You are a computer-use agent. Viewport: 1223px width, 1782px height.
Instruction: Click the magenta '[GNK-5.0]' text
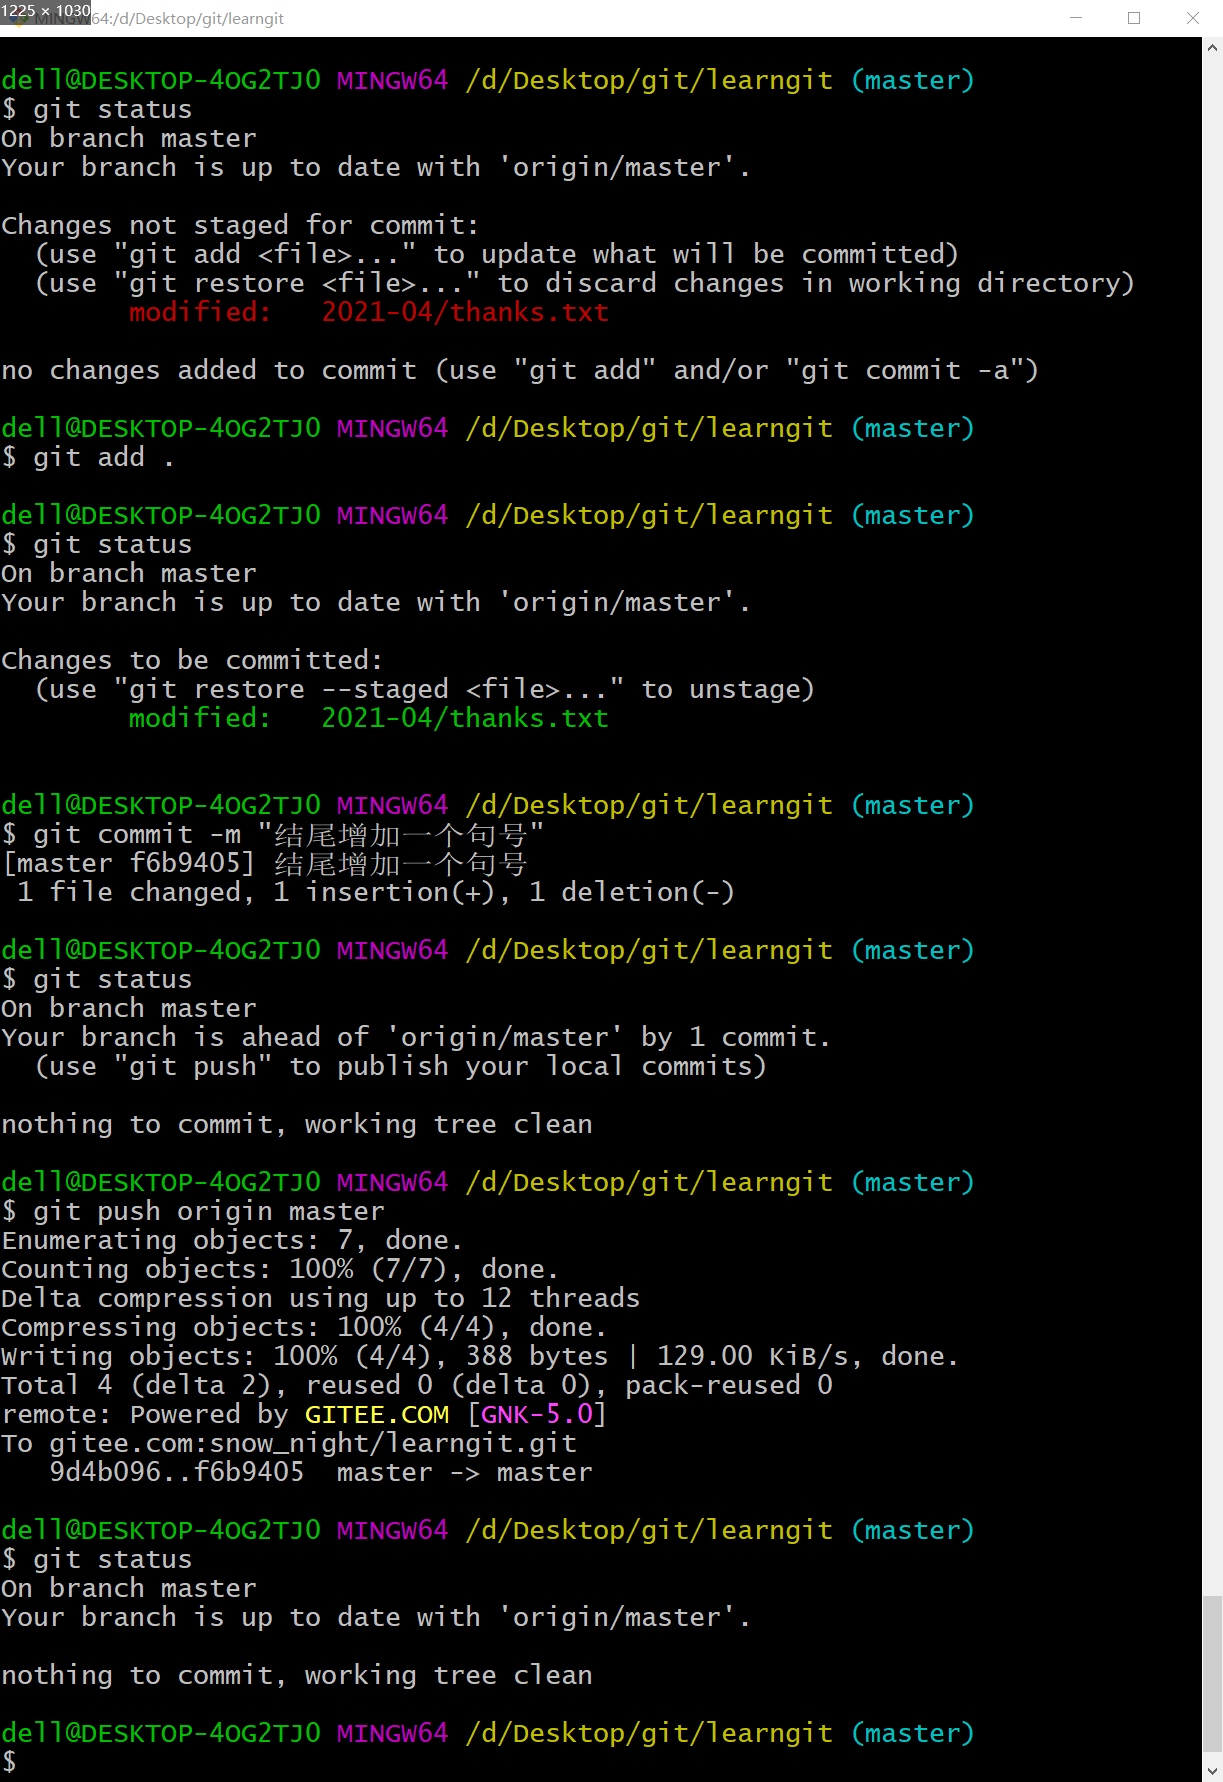pos(537,1414)
